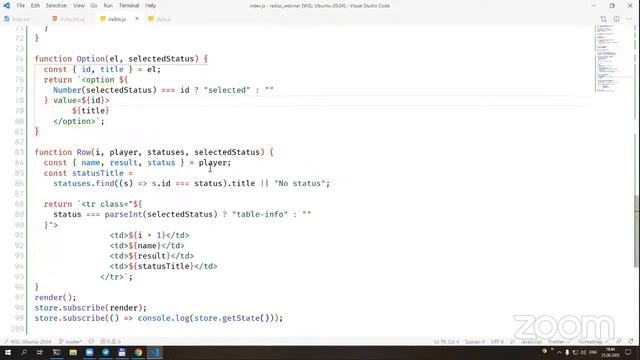The width and height of the screenshot is (640, 360).
Task: Open the Windows Action Center icon
Action: click(628, 352)
